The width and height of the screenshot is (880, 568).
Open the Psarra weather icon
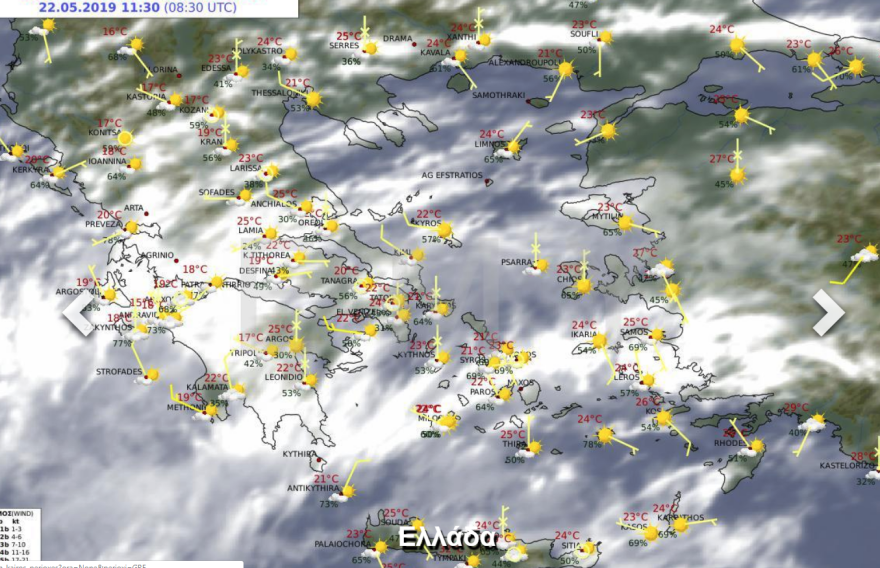(x=540, y=265)
